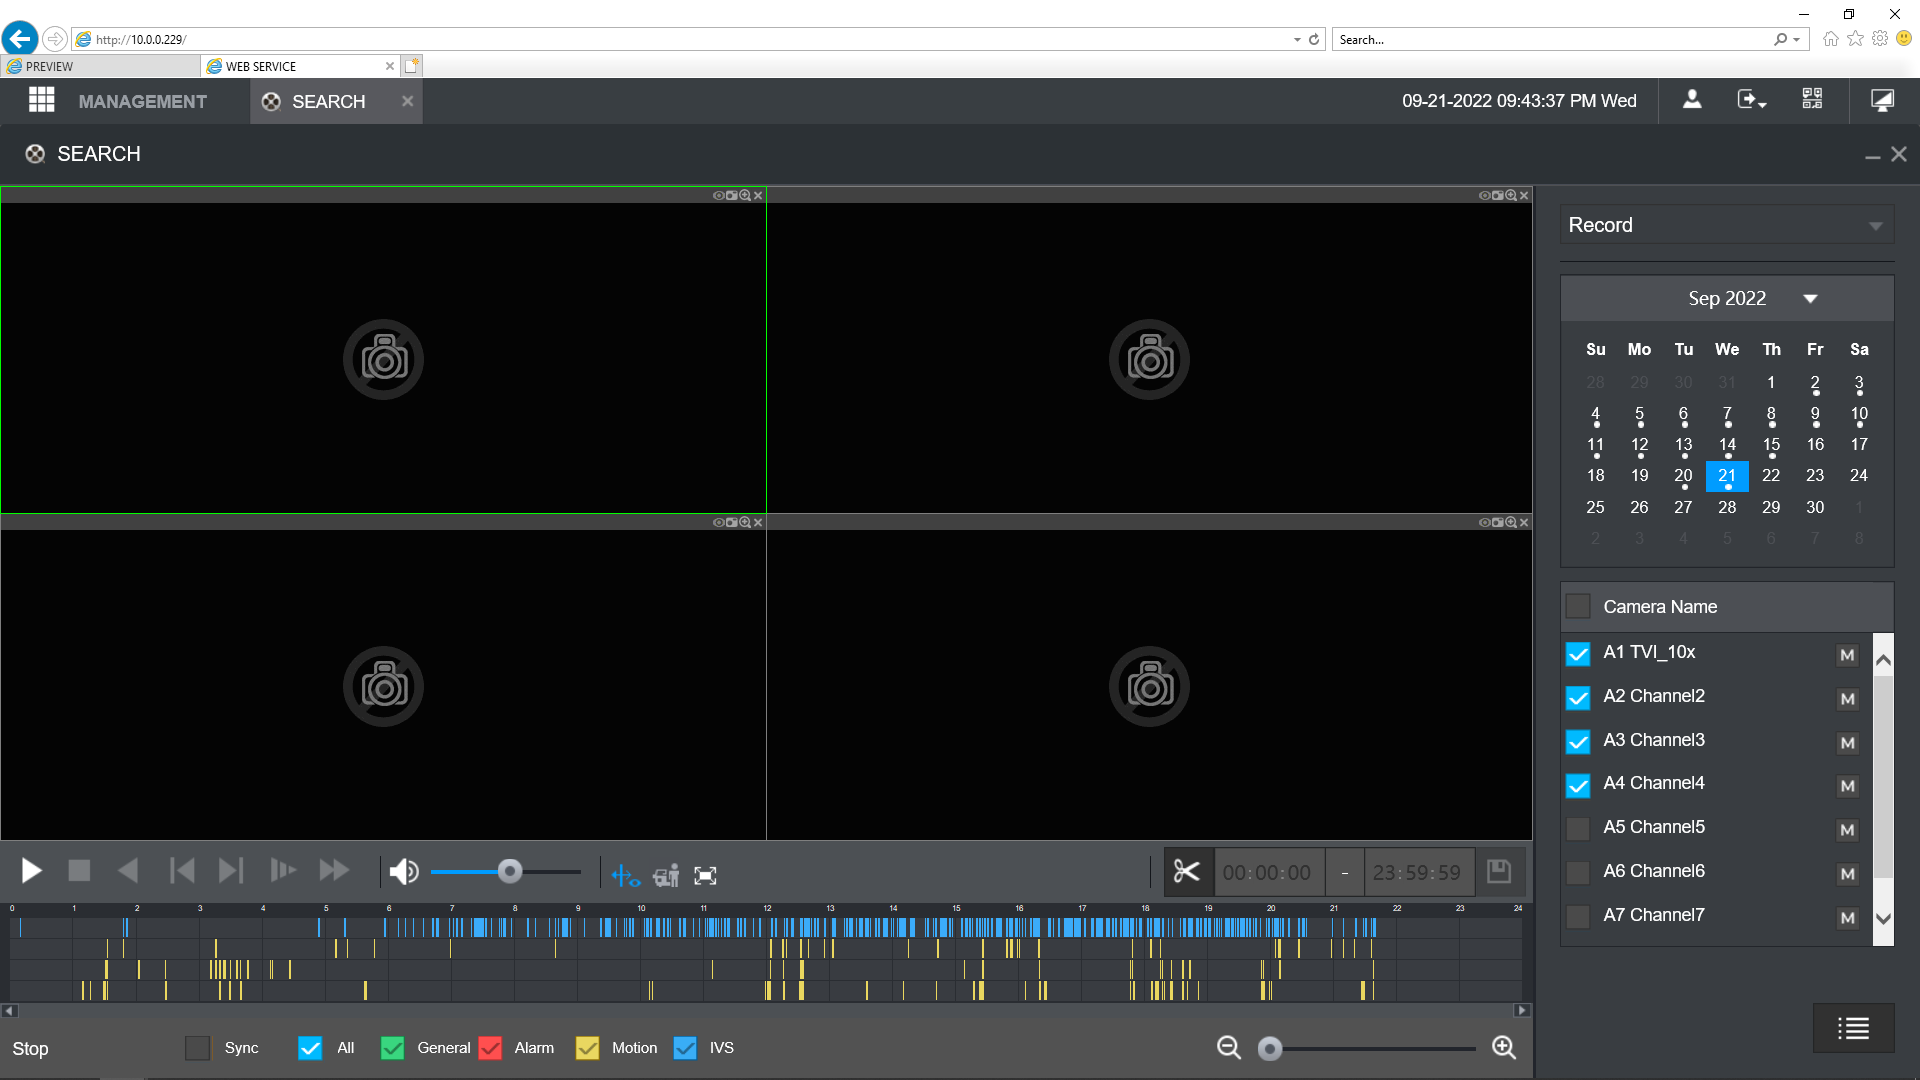This screenshot has width=1920, height=1080.
Task: Activate the clip scissors tool
Action: pyautogui.click(x=1187, y=873)
